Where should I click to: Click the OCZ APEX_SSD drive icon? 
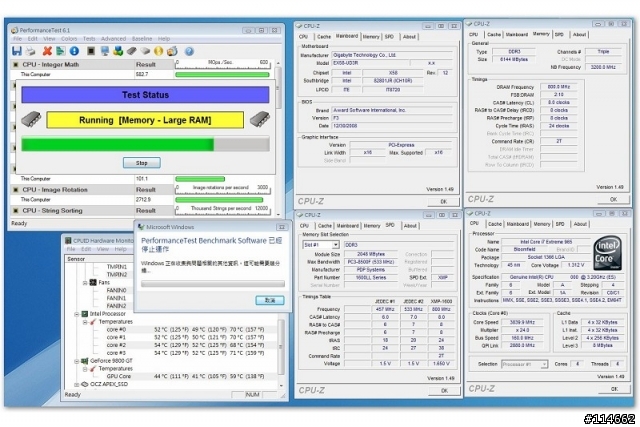[x=84, y=385]
